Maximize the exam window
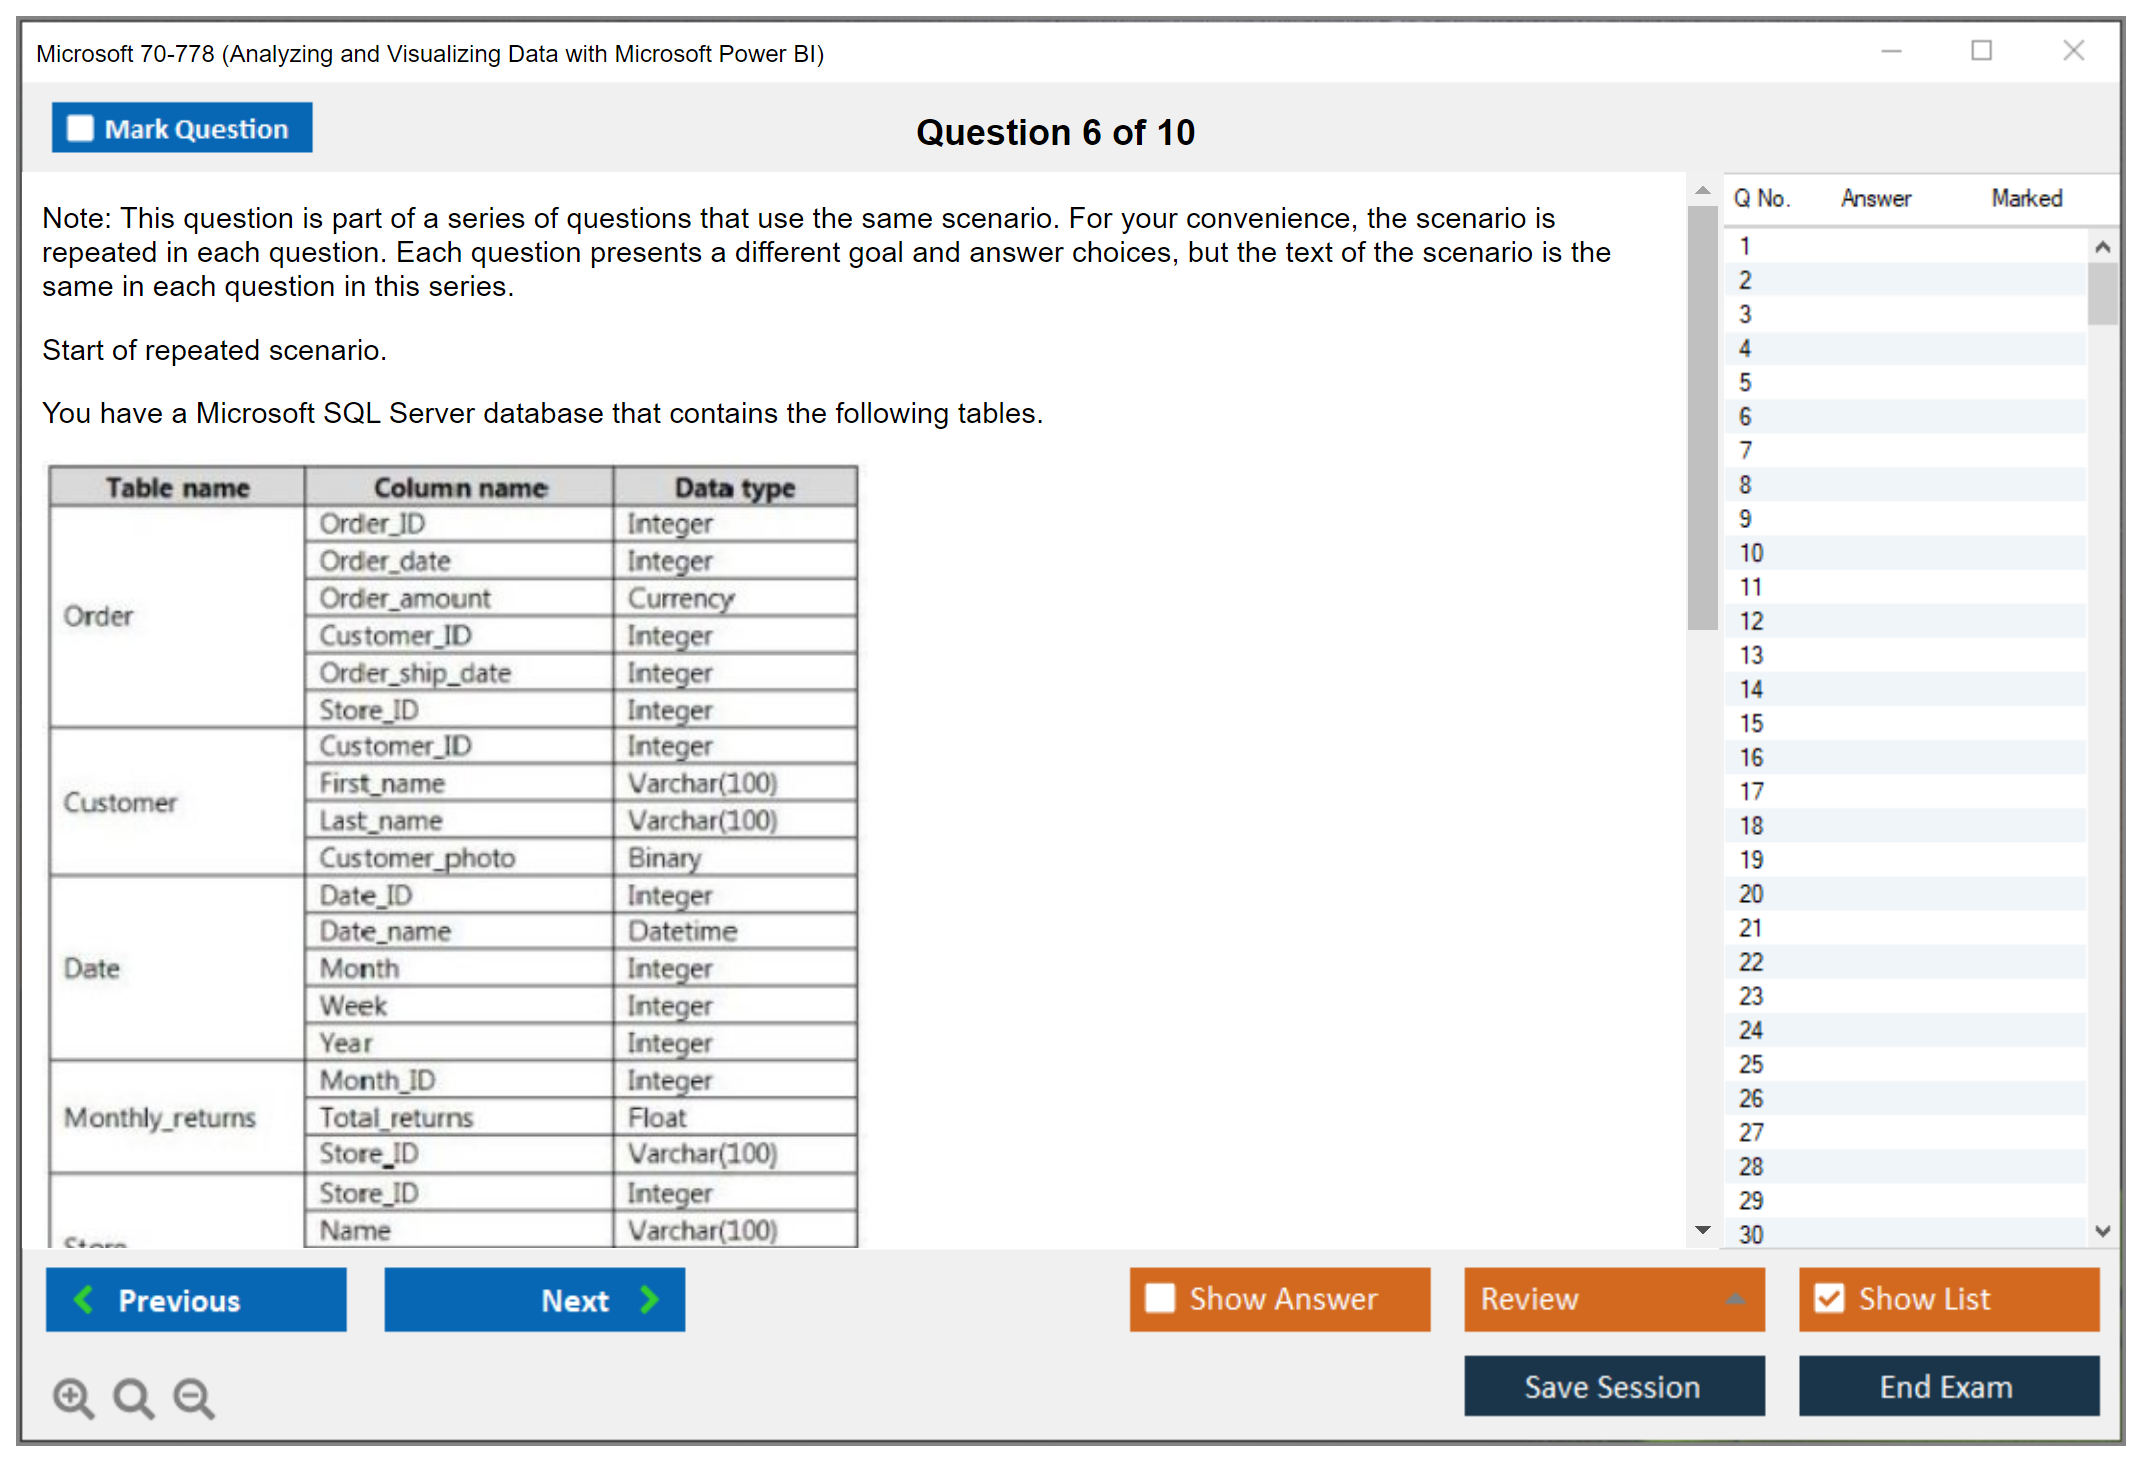This screenshot has height=1470, width=2150. coord(1981,51)
